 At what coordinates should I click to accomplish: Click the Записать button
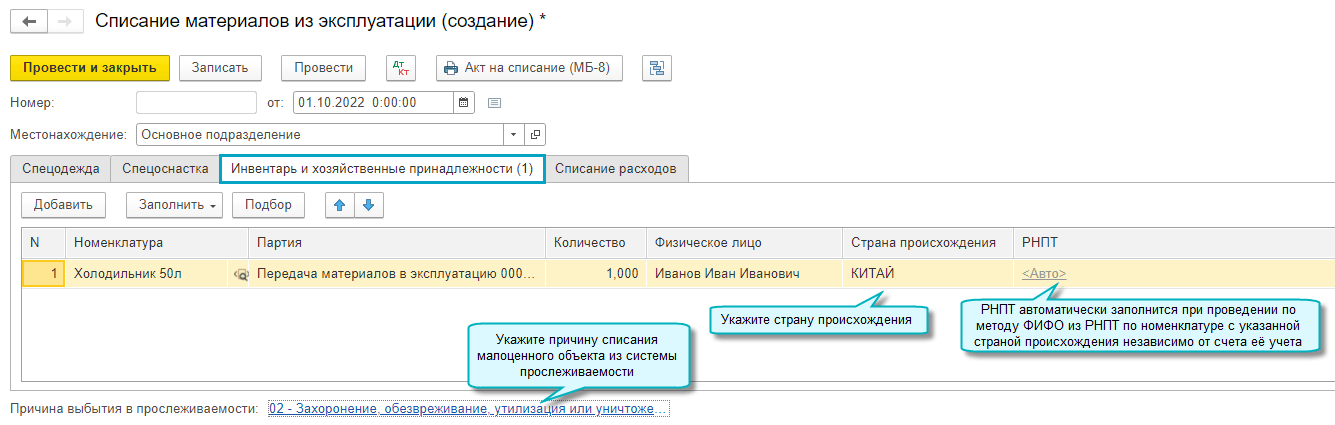220,67
